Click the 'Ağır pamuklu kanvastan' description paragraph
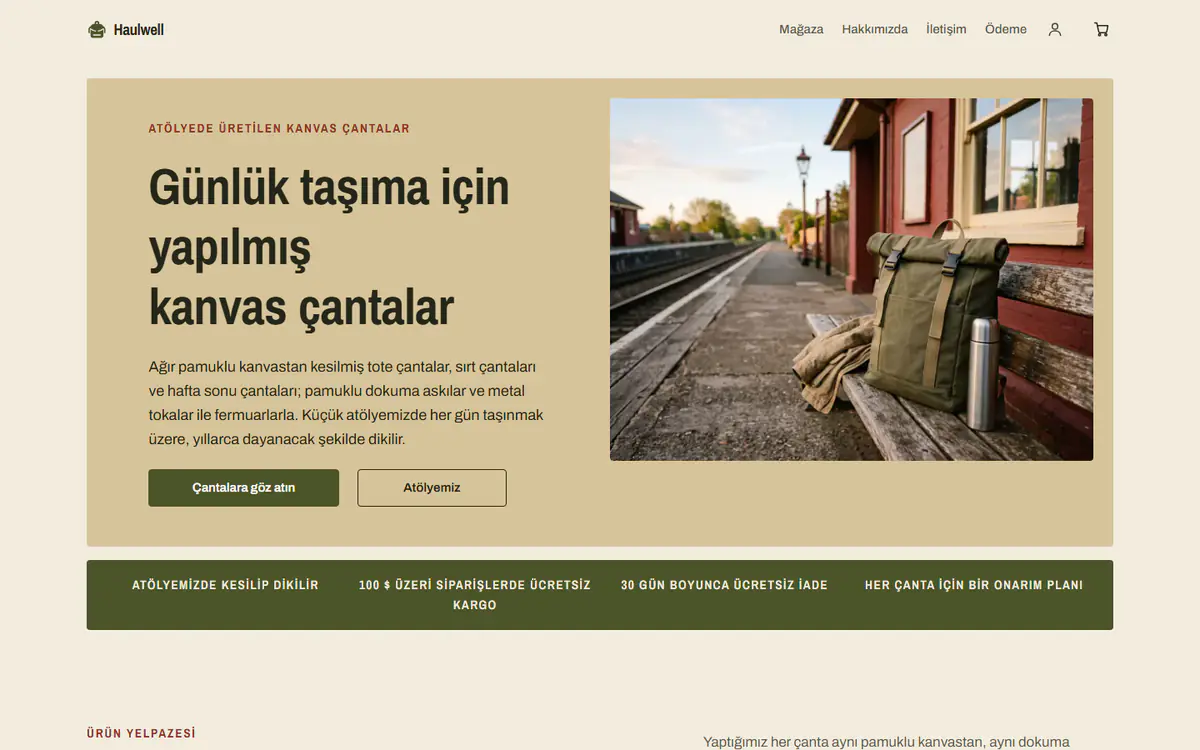 [x=346, y=403]
